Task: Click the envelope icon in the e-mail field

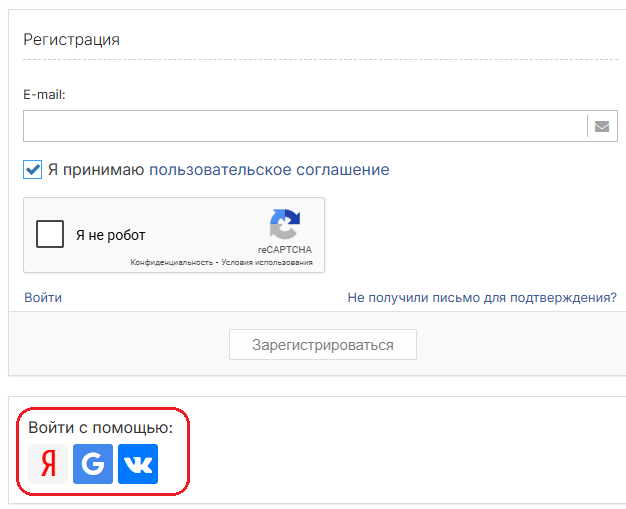Action: tap(602, 126)
